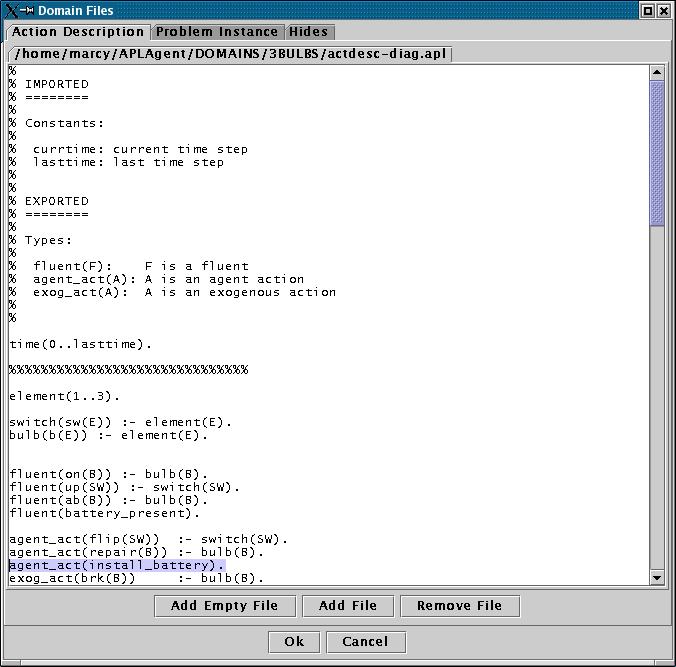Dismiss the dialog with Cancel
Image resolution: width=676 pixels, height=667 pixels.
(x=364, y=642)
